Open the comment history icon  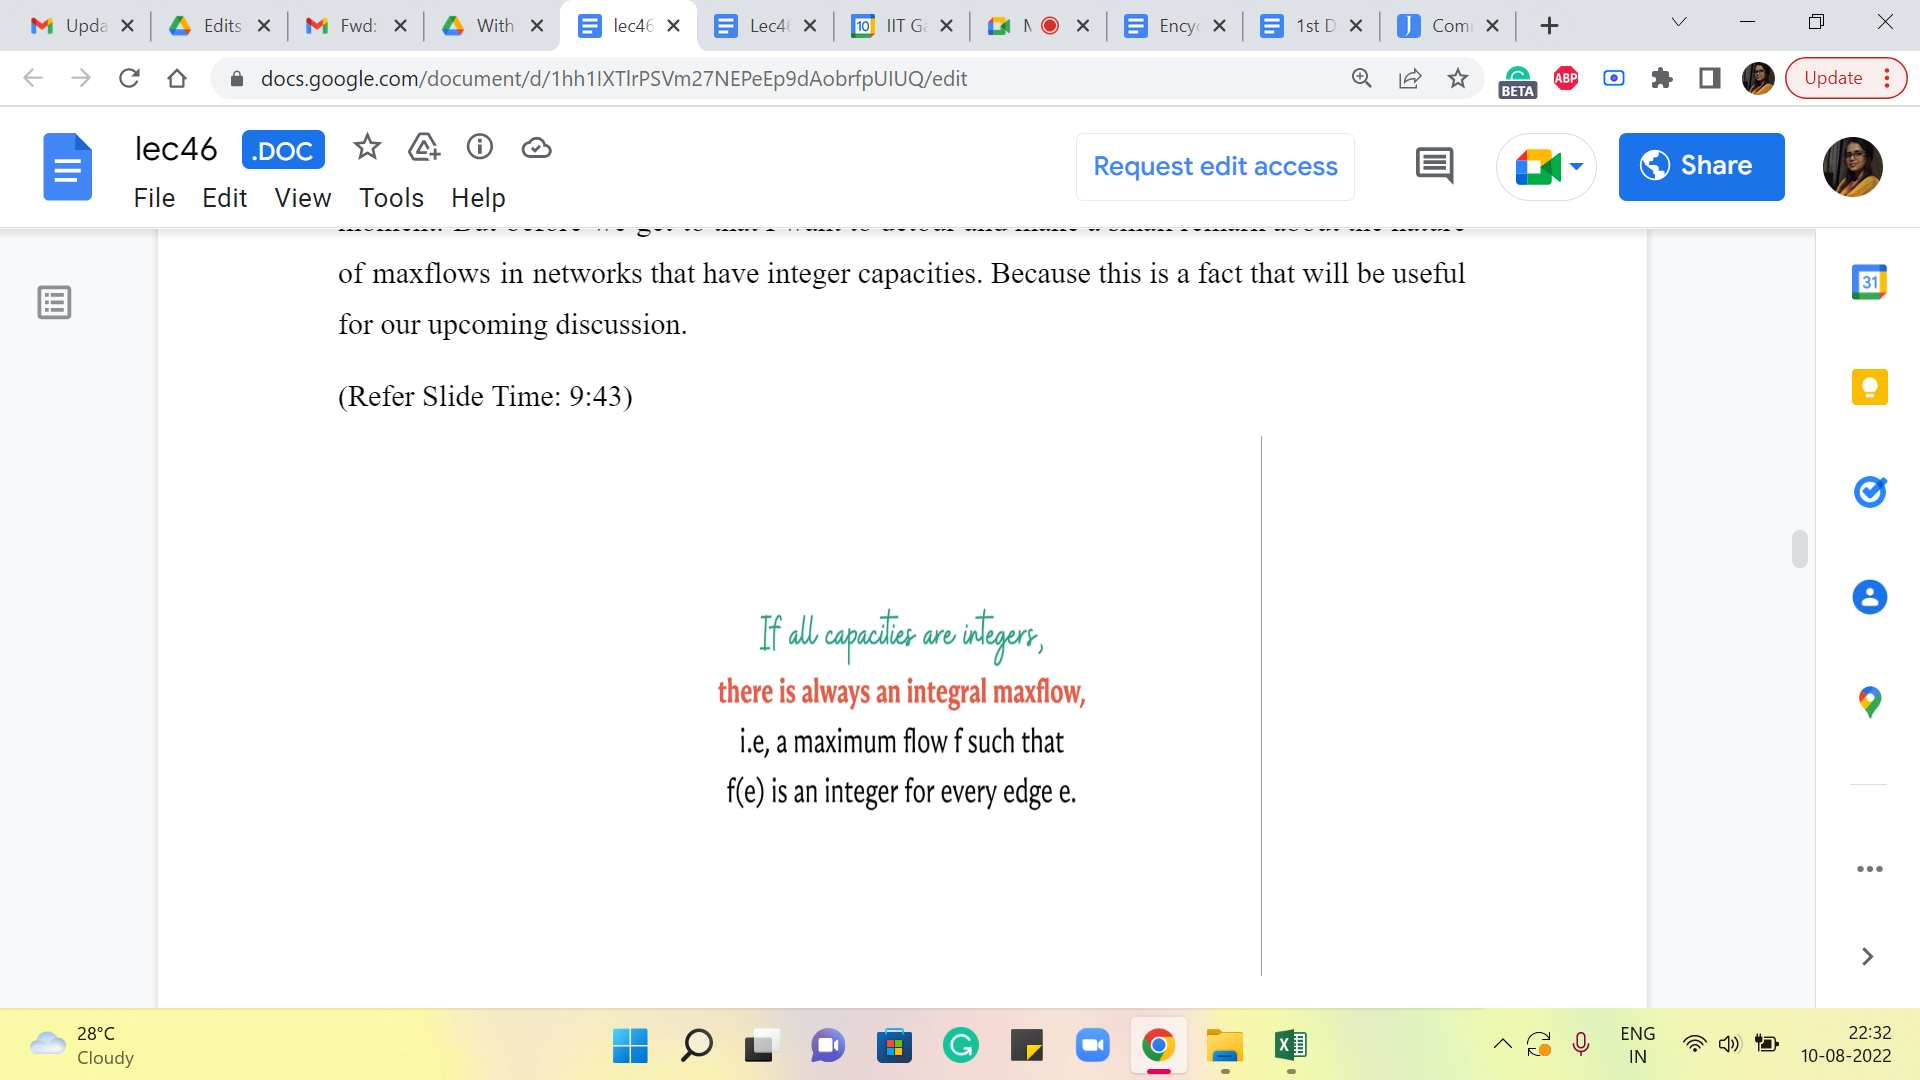[1434, 166]
